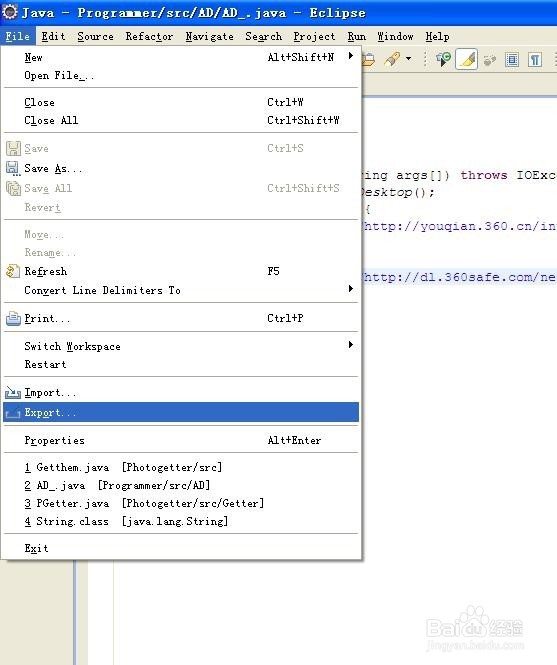The height and width of the screenshot is (665, 557).
Task: Click Exit in the File menu
Action: tap(181, 548)
